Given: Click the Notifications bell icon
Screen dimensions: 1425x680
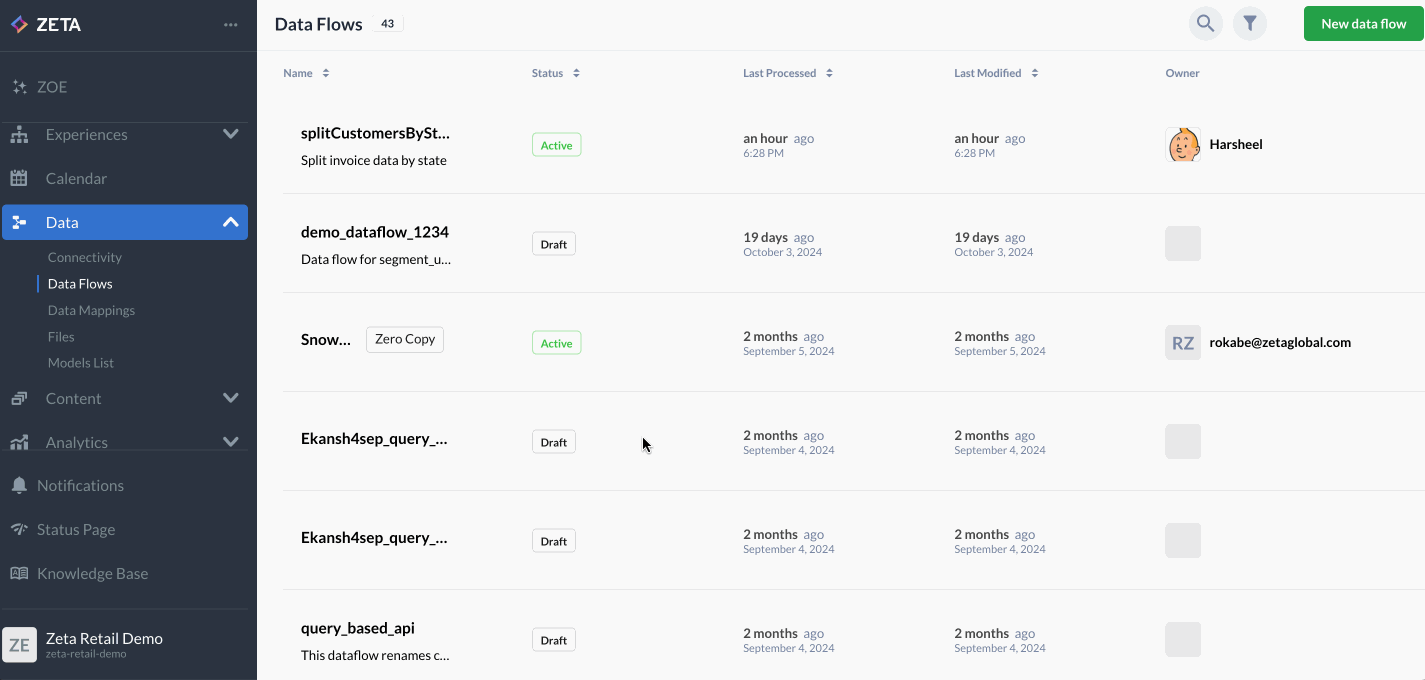Looking at the screenshot, I should (x=19, y=485).
